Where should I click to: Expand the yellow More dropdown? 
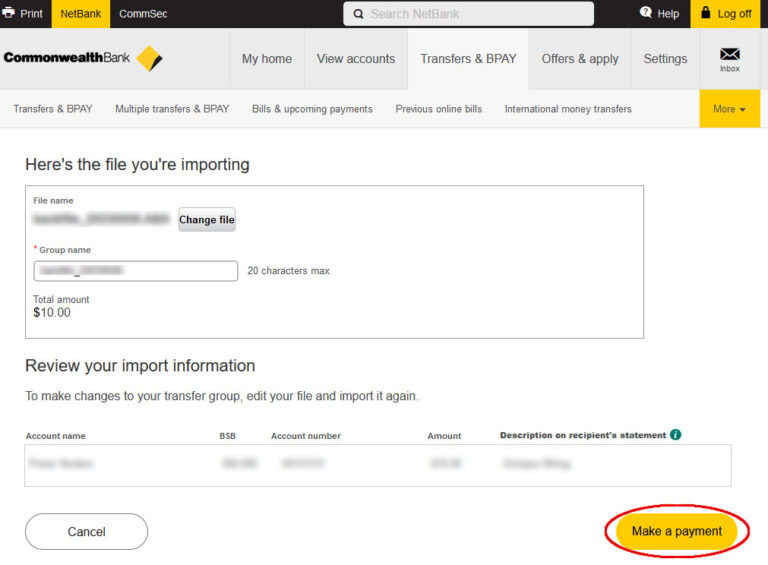[729, 109]
